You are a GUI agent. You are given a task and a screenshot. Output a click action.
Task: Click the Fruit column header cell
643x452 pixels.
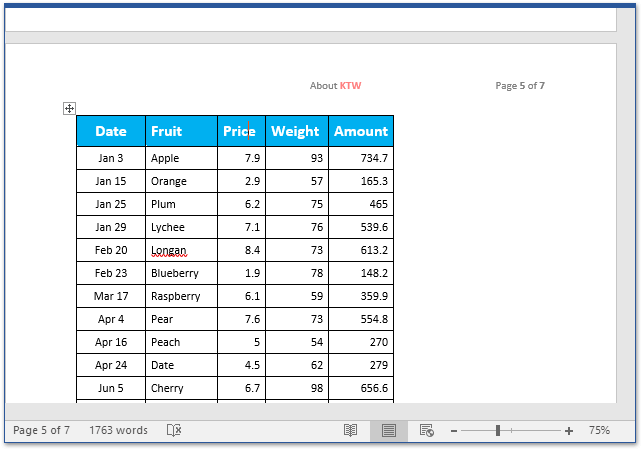(181, 131)
